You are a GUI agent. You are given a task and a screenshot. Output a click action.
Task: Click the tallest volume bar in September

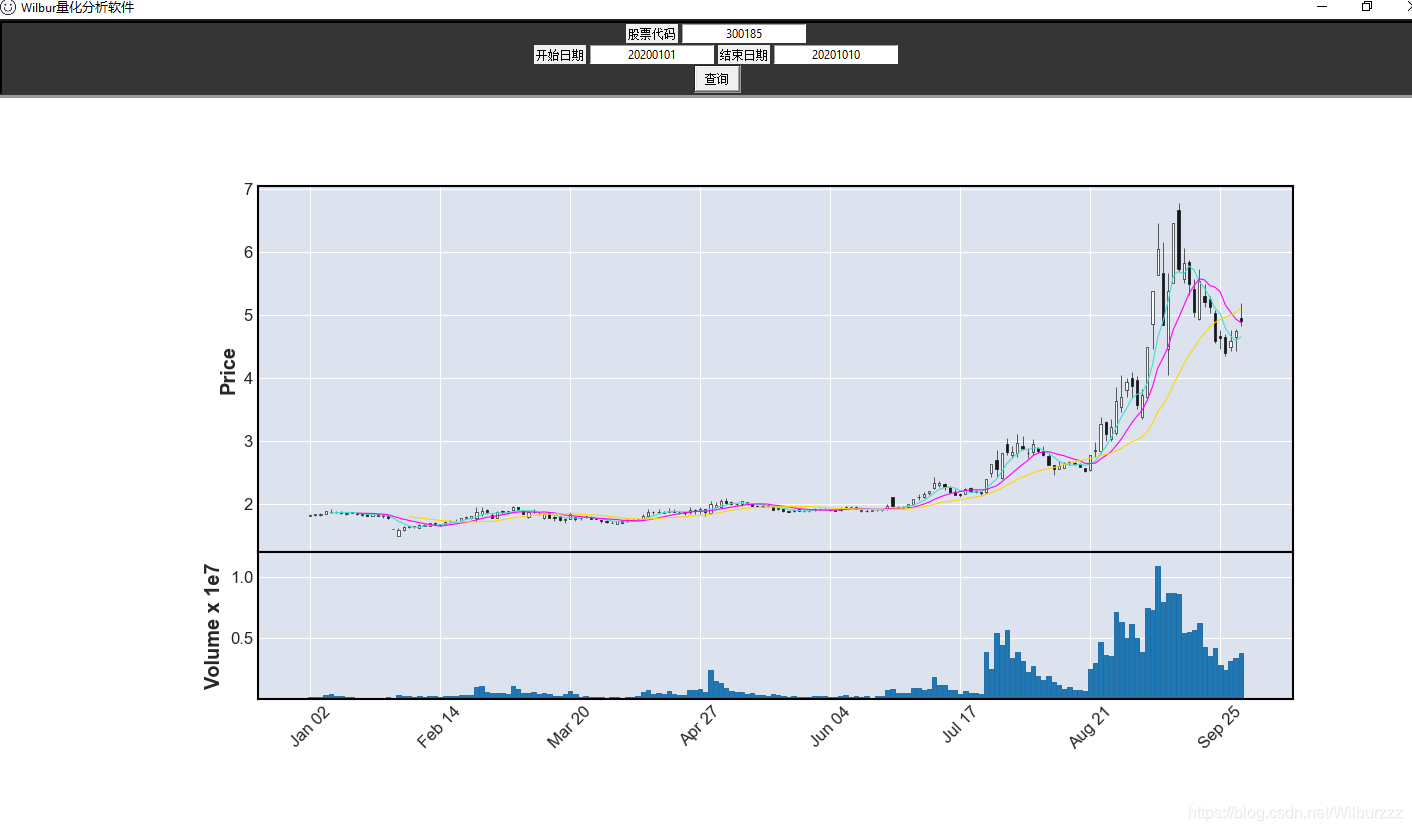[1158, 632]
